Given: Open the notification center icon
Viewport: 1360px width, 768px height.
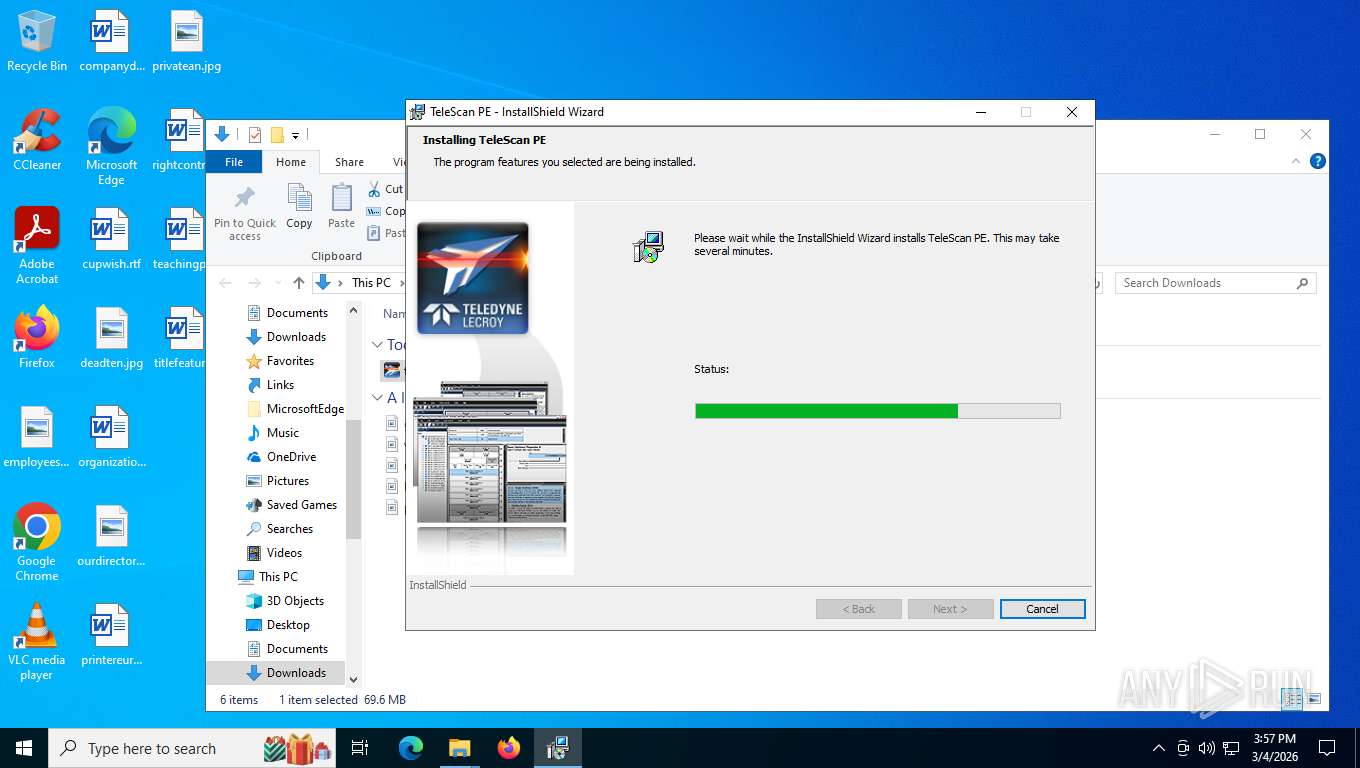Looking at the screenshot, I should (1327, 748).
